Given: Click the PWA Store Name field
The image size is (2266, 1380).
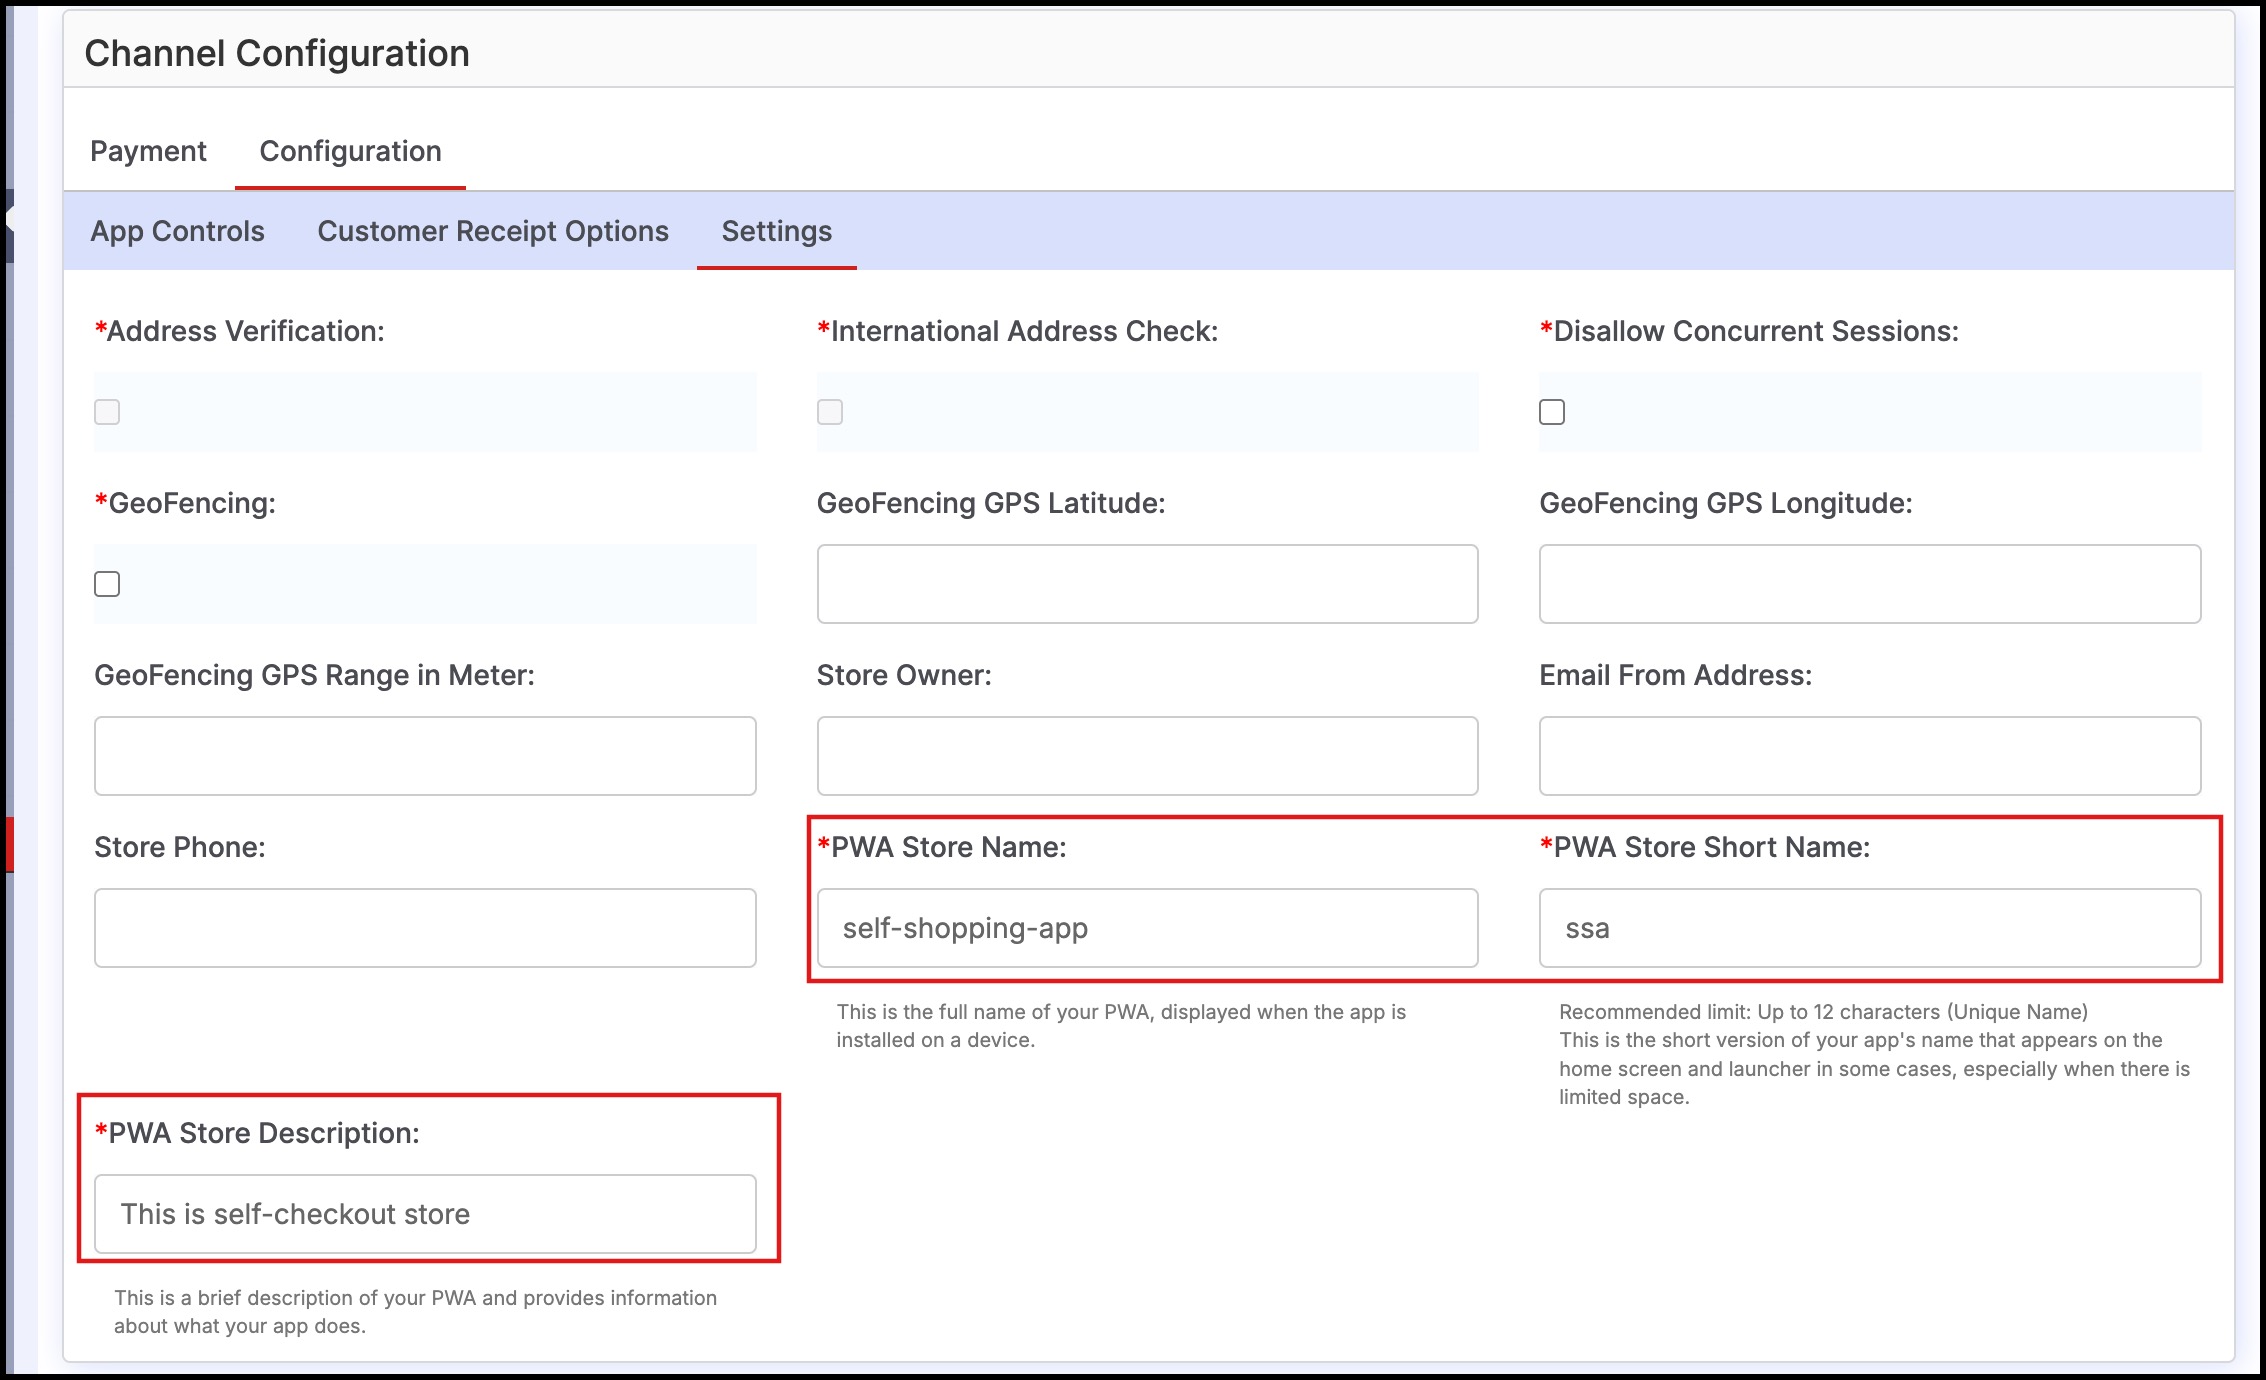Looking at the screenshot, I should (x=1147, y=928).
